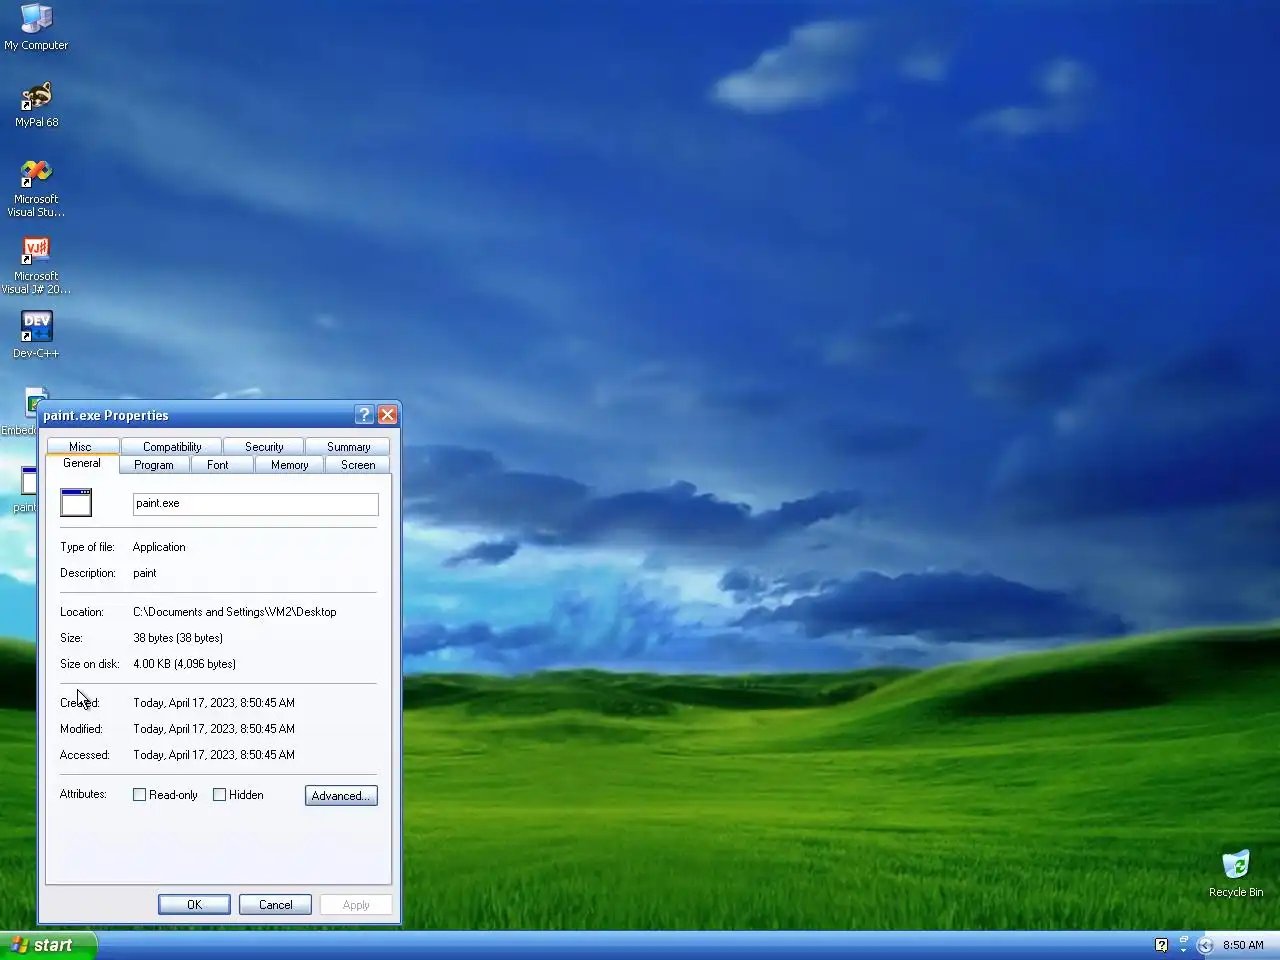Click the file type value Application
Screen dimensions: 1280x960
(159, 547)
